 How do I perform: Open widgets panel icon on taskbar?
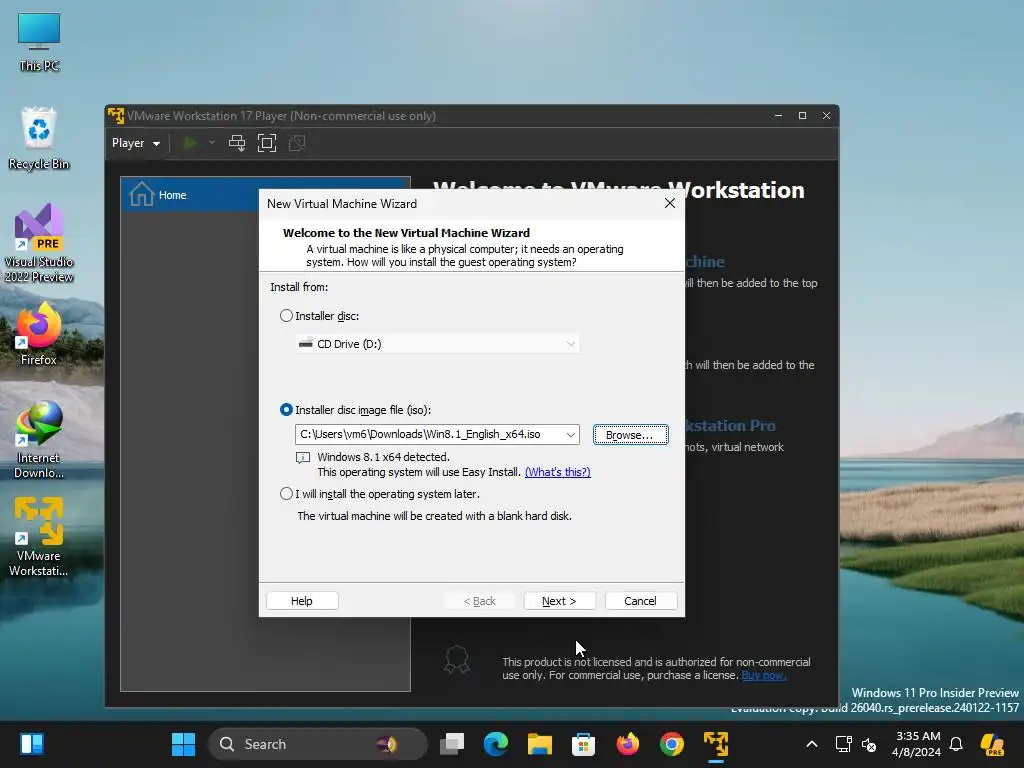pyautogui.click(x=32, y=744)
